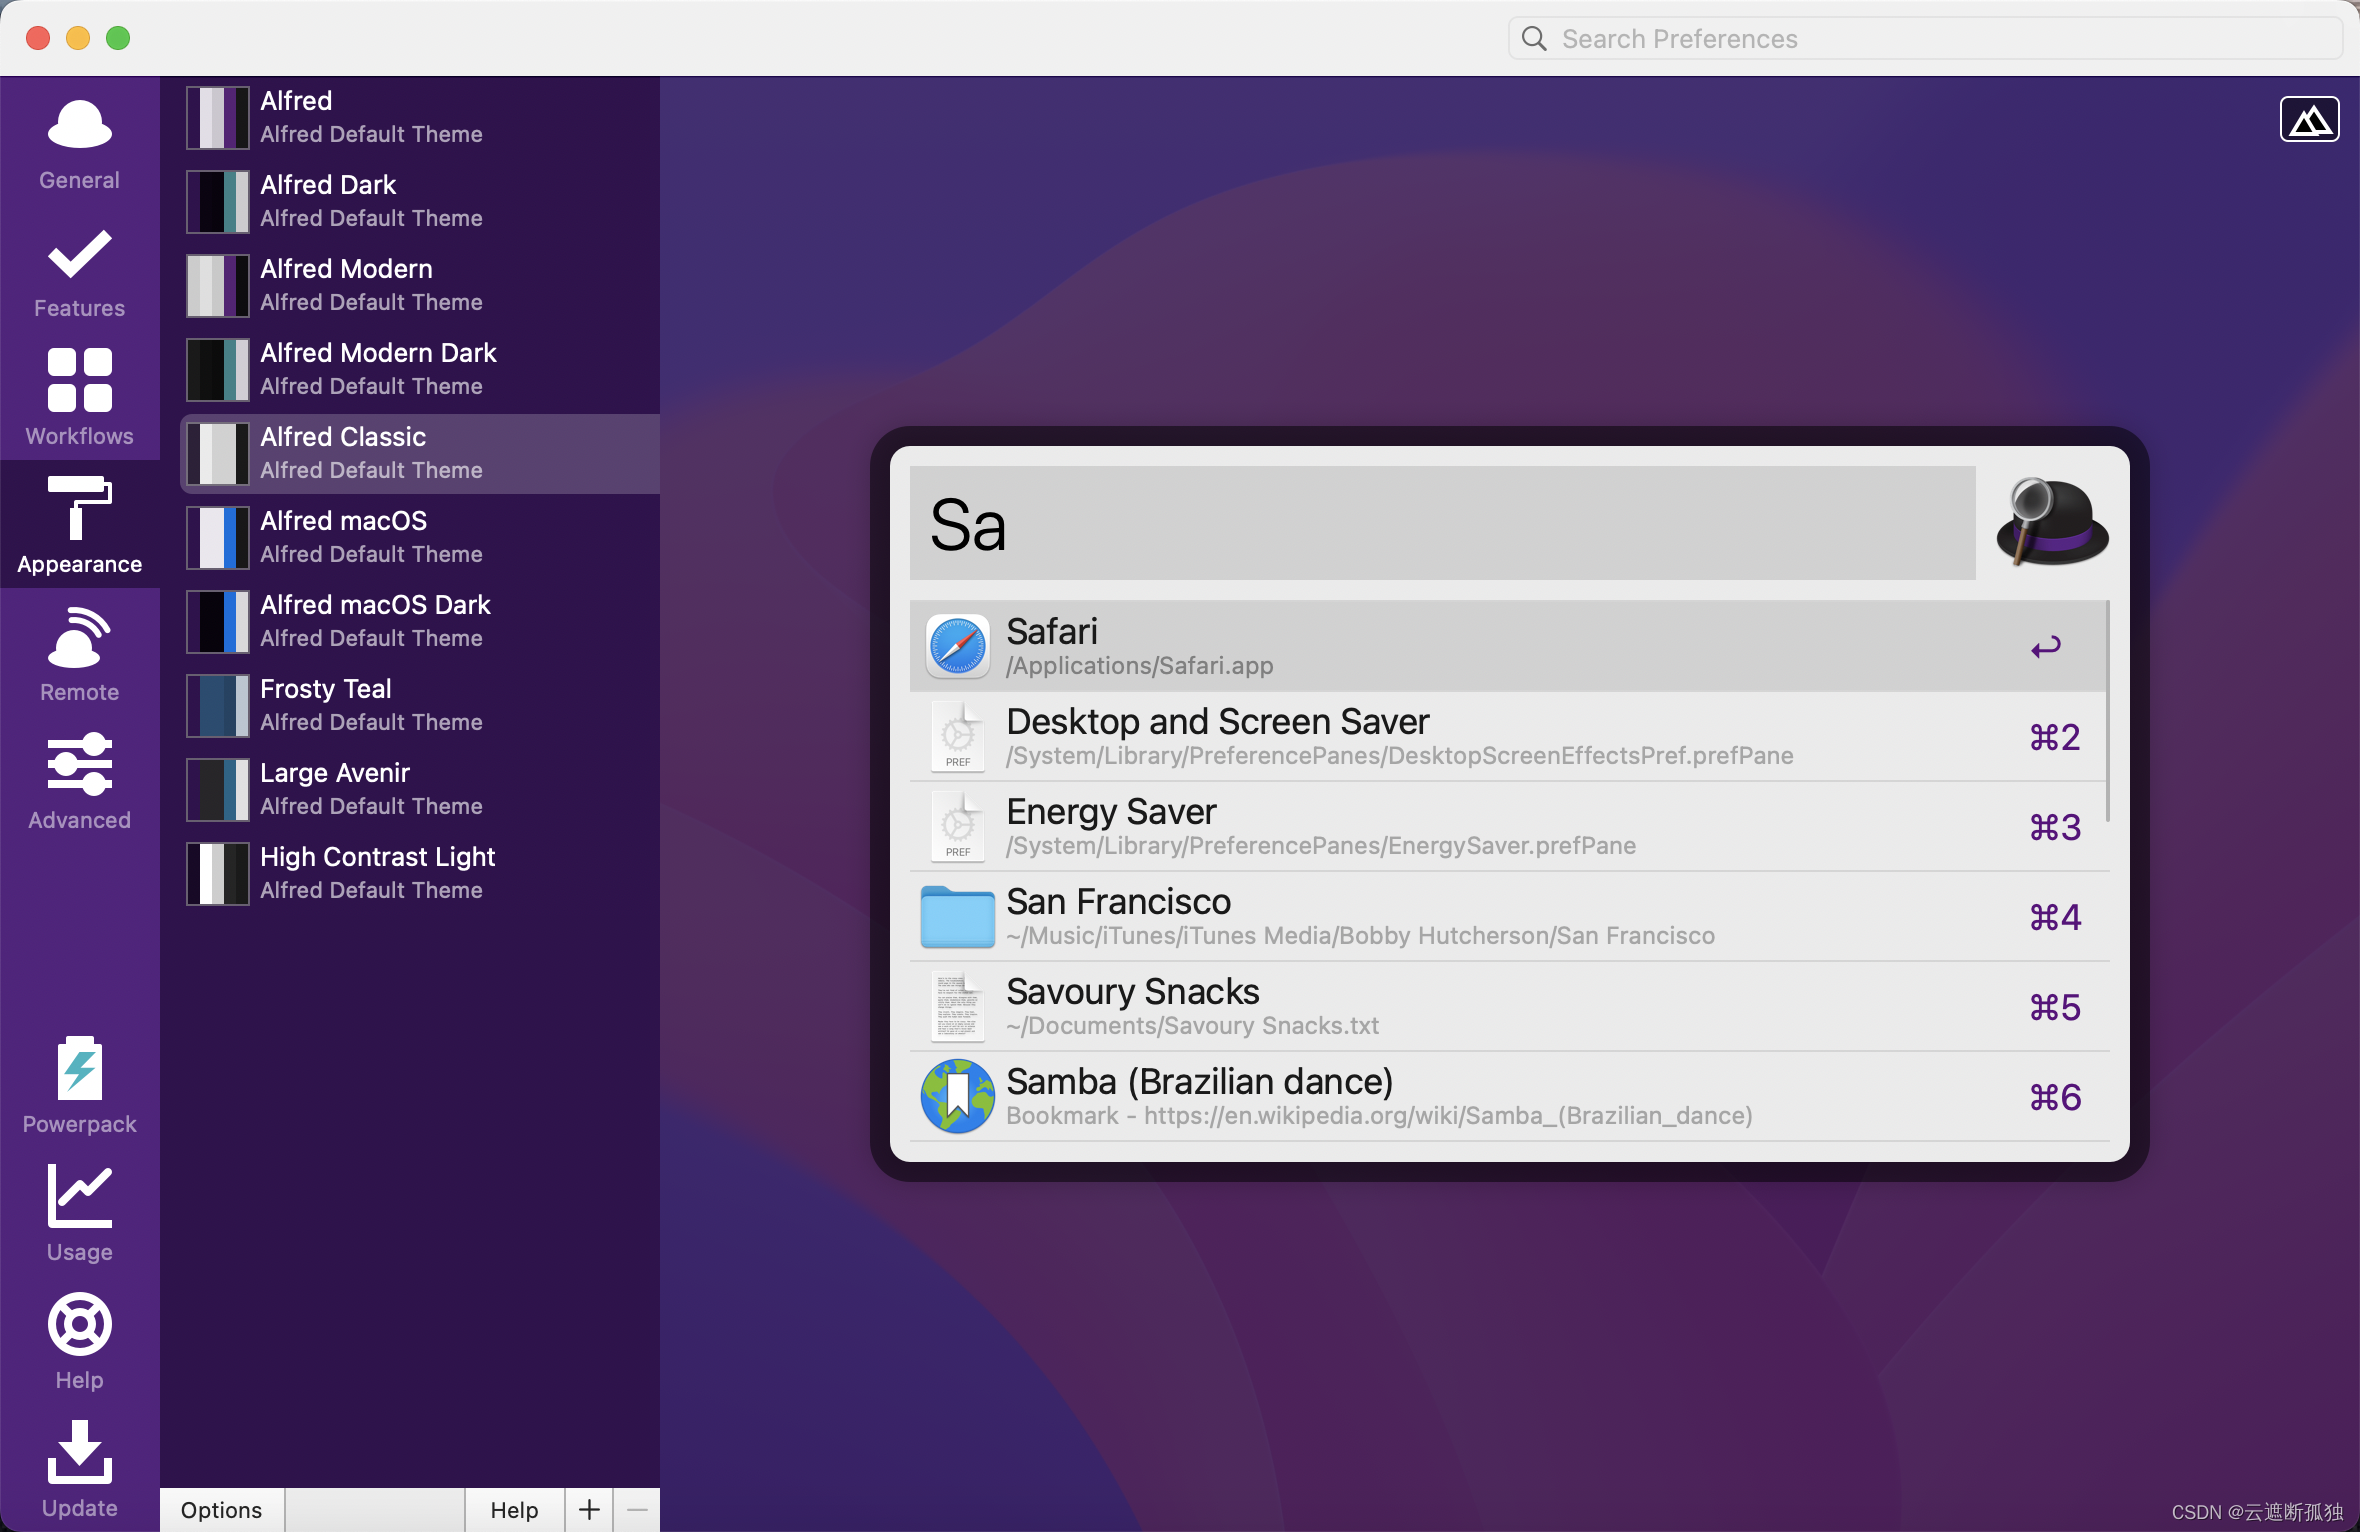Select the Alfred Dark theme
Viewport: 2360px width, 1532px height.
point(420,201)
